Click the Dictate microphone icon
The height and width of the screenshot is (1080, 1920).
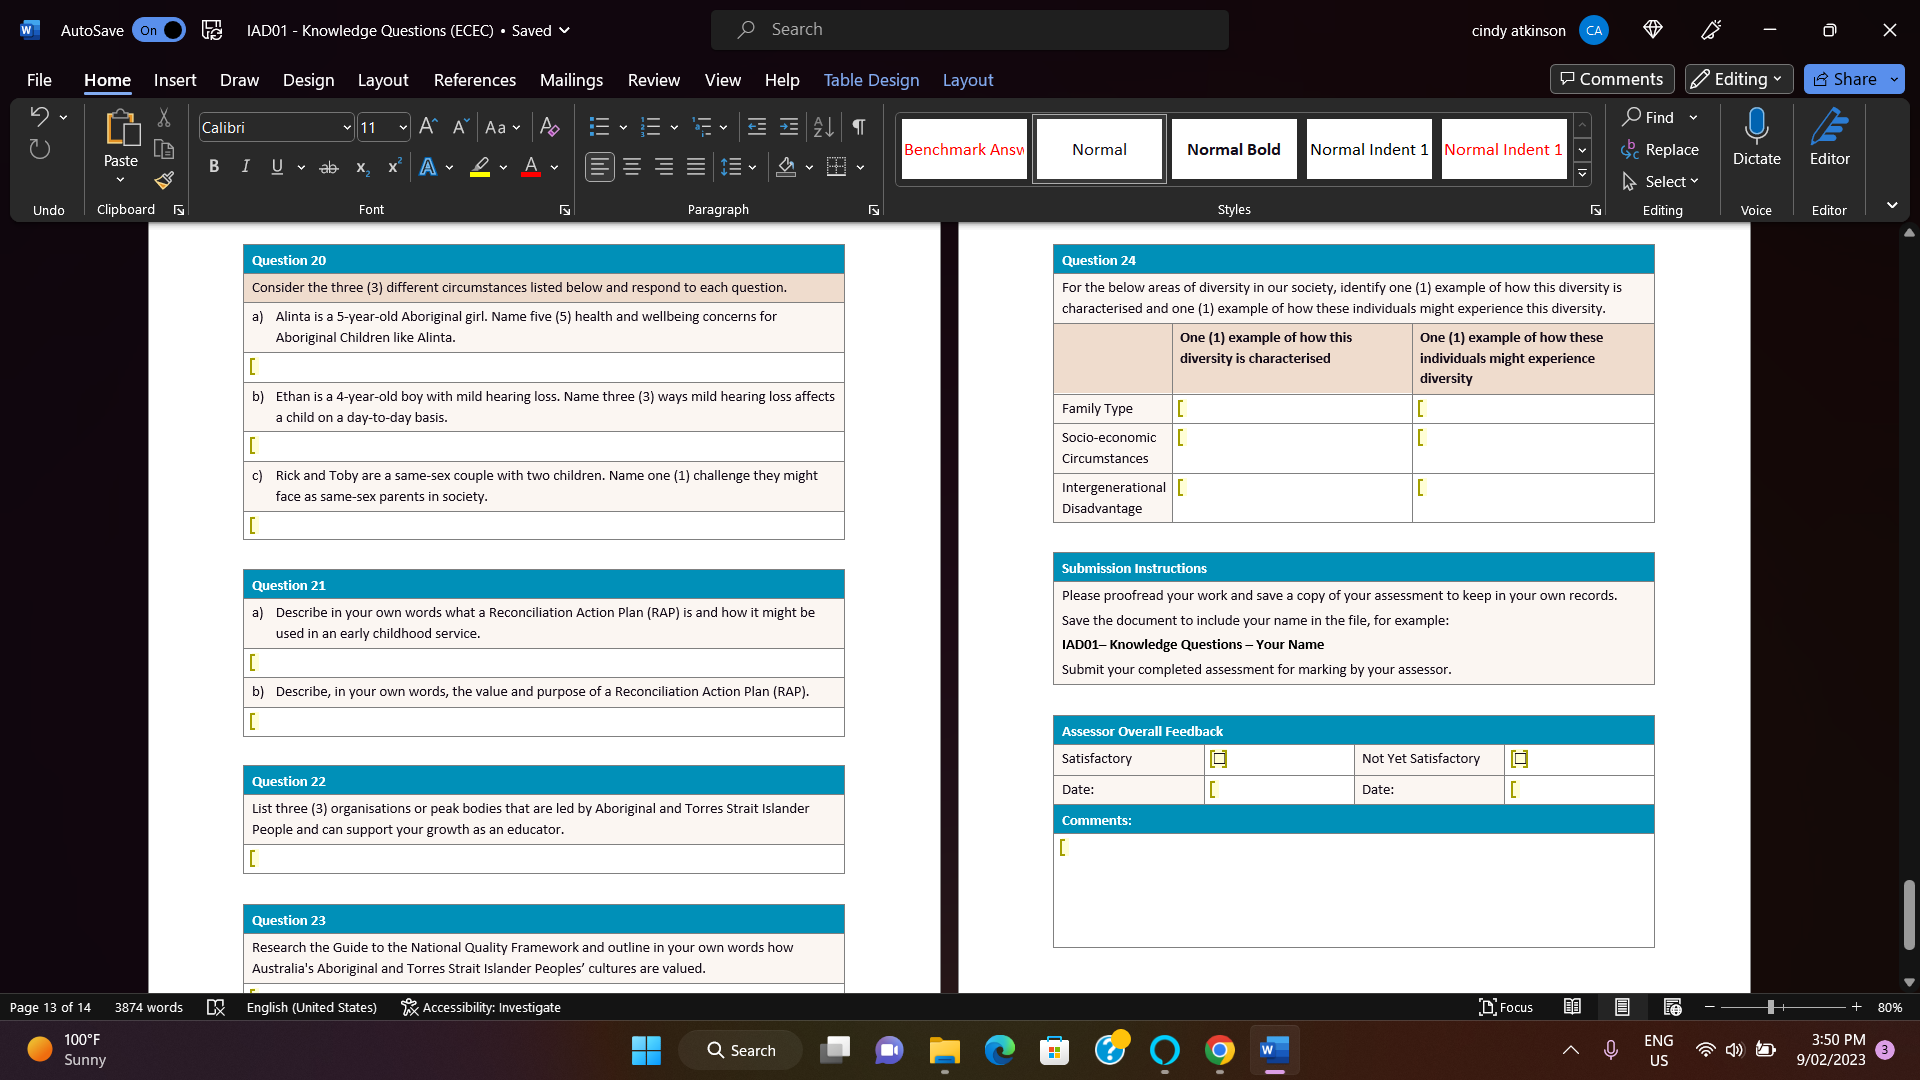point(1756,127)
